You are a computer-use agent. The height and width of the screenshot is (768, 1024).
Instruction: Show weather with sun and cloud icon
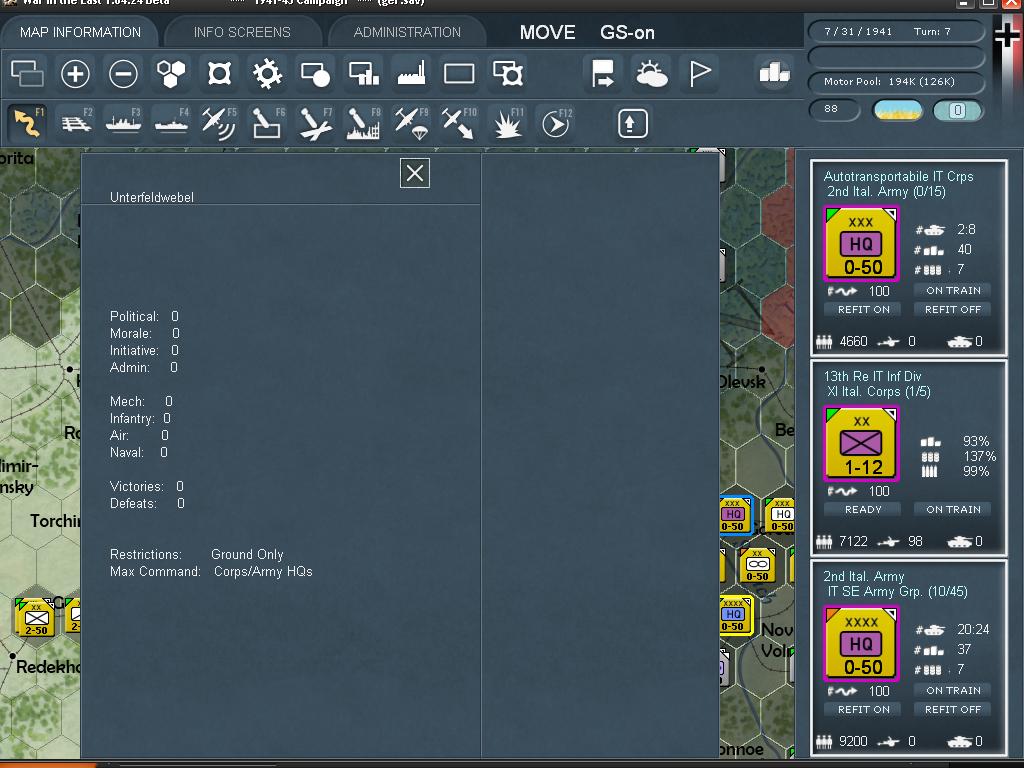point(651,73)
